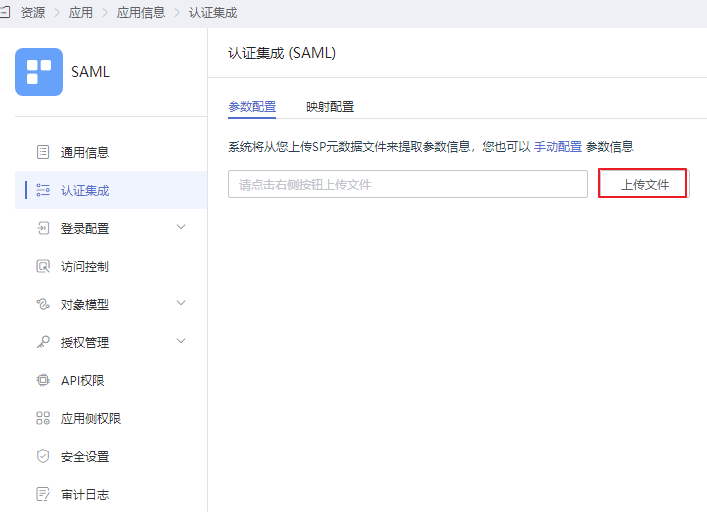707x512 pixels.
Task: Click the 认证集成 breadcrumb
Action: 212,12
